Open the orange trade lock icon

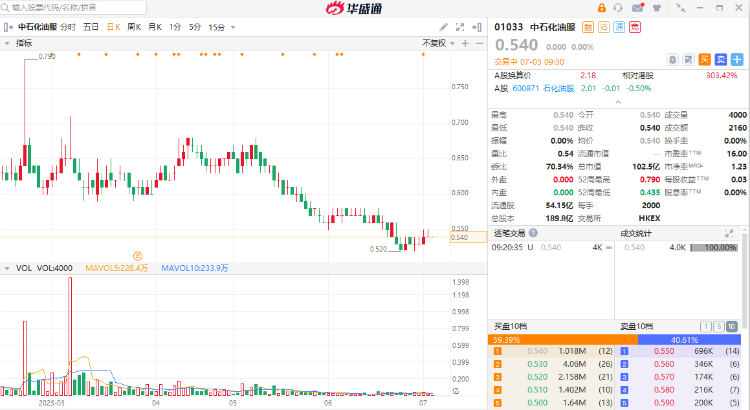[602, 8]
